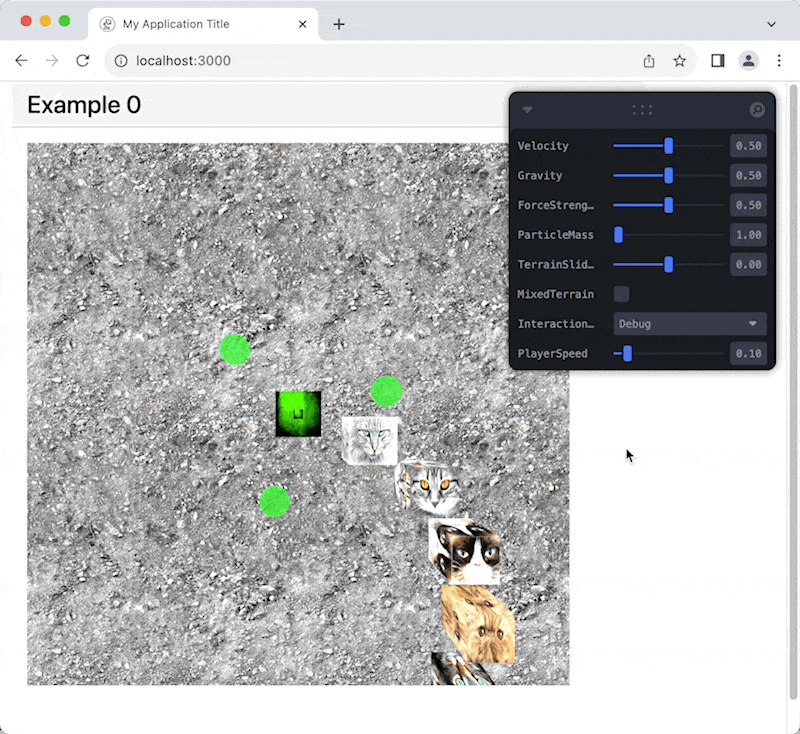Open the Chrome three-dot menu
800x734 pixels.
click(x=779, y=61)
